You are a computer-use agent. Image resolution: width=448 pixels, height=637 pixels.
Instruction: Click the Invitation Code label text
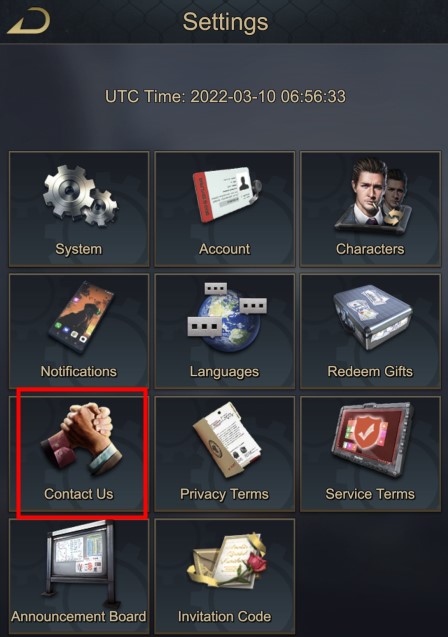click(x=224, y=616)
